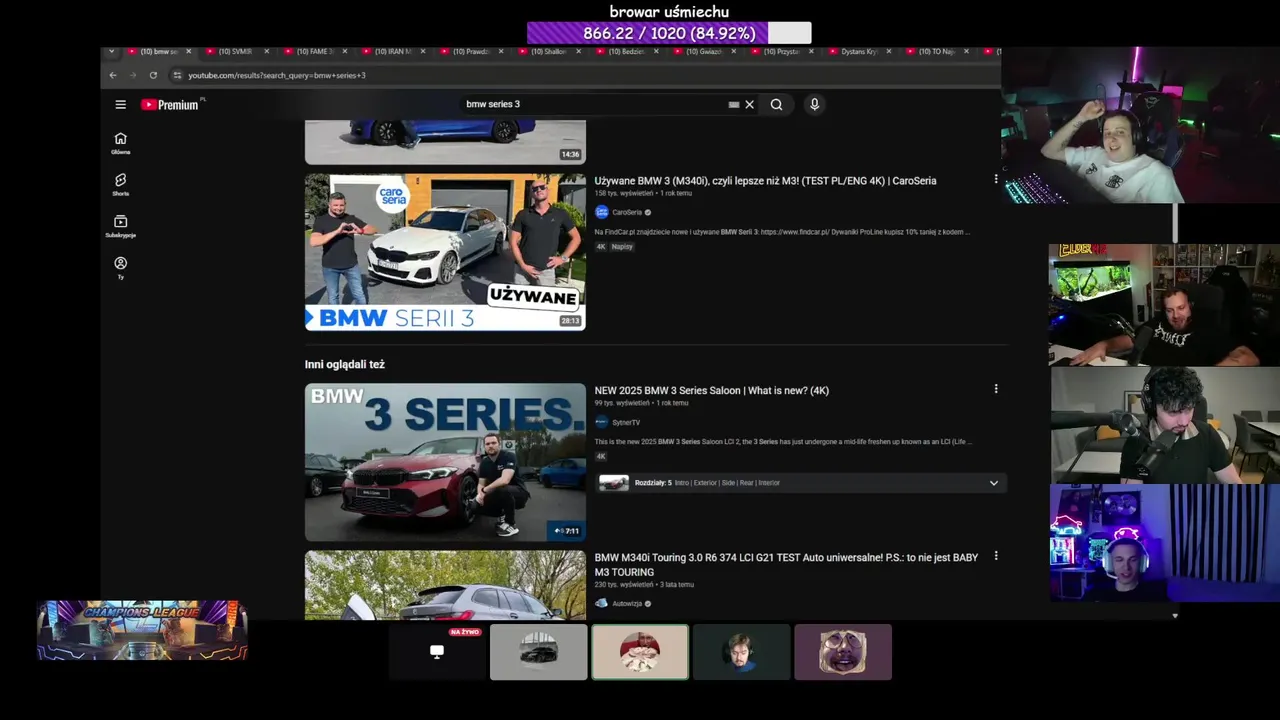Screen dimensions: 1280x720
Task: Expand the Rozdziały chapters chevron
Action: 993,483
